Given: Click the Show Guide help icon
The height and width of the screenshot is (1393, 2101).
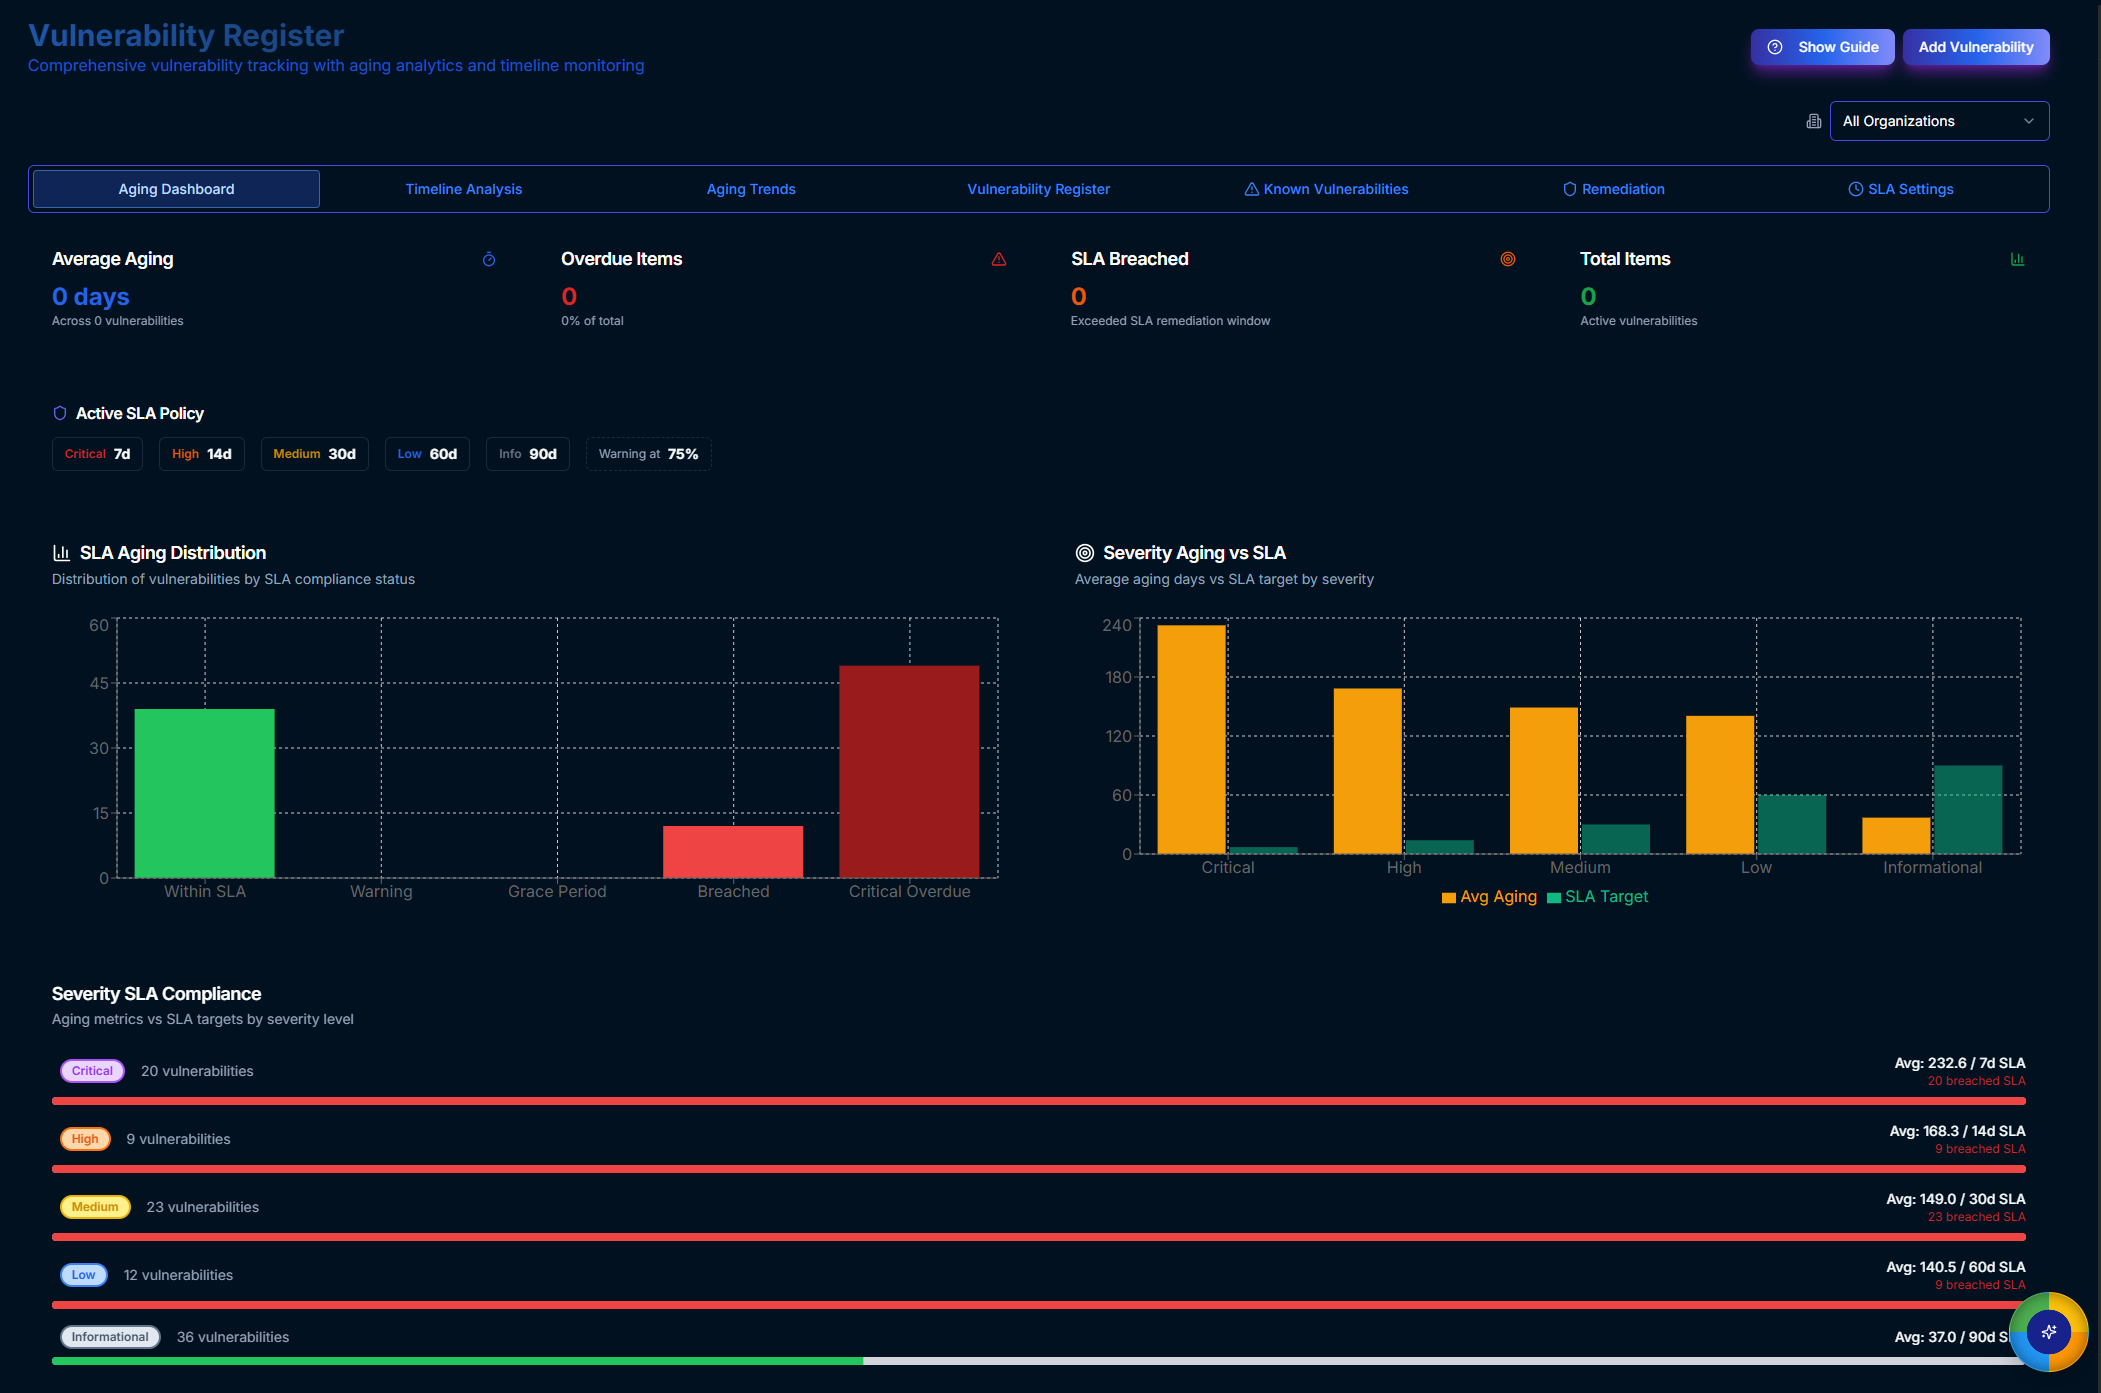Looking at the screenshot, I should coord(1775,47).
